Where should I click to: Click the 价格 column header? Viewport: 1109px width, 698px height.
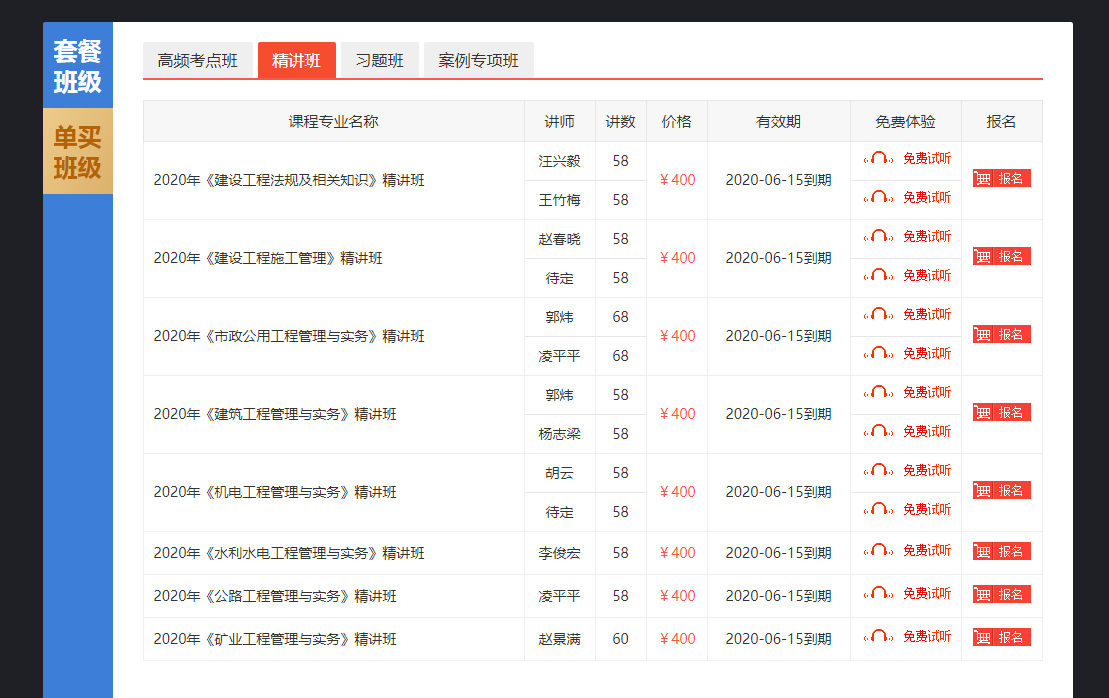[x=677, y=122]
